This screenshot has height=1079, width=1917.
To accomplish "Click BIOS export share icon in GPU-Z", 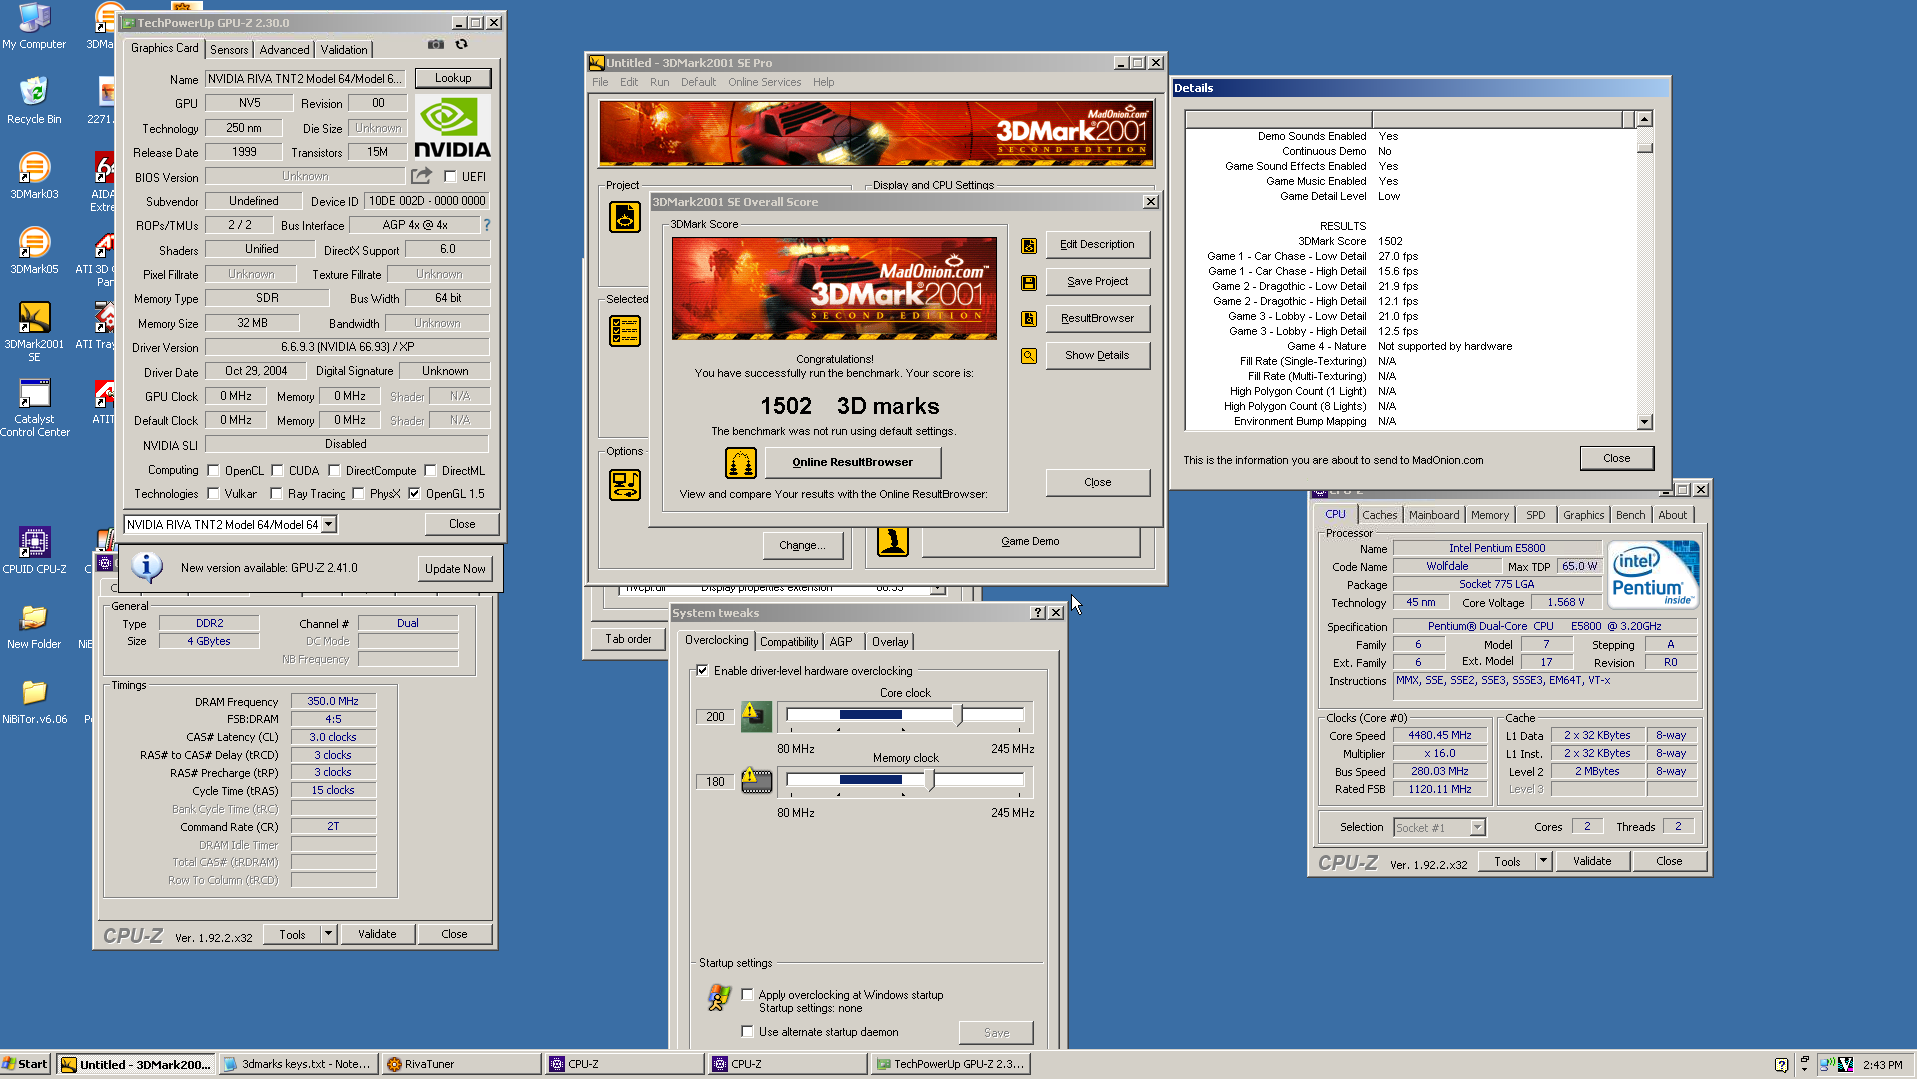I will pos(421,176).
